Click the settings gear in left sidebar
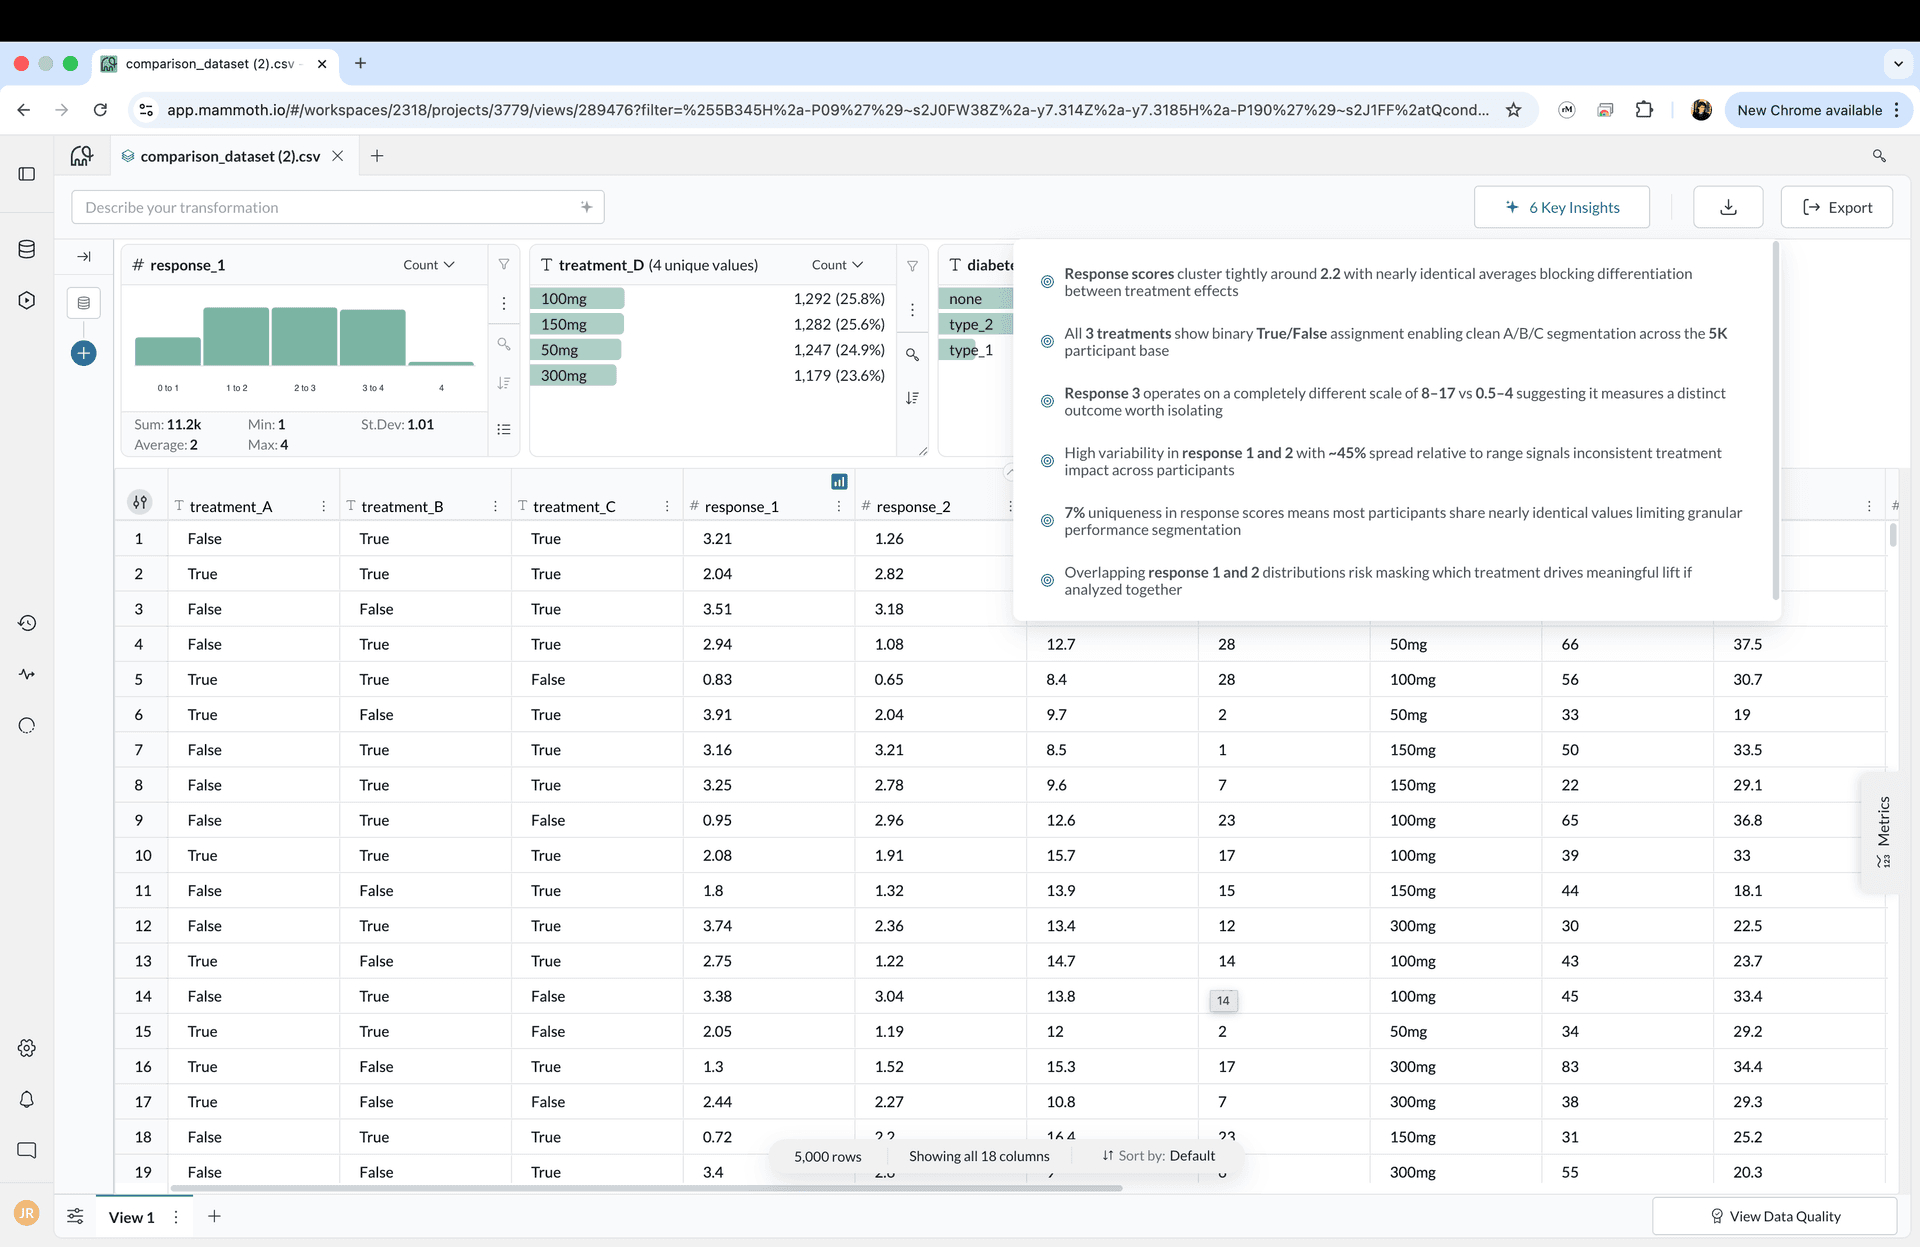 (27, 1048)
